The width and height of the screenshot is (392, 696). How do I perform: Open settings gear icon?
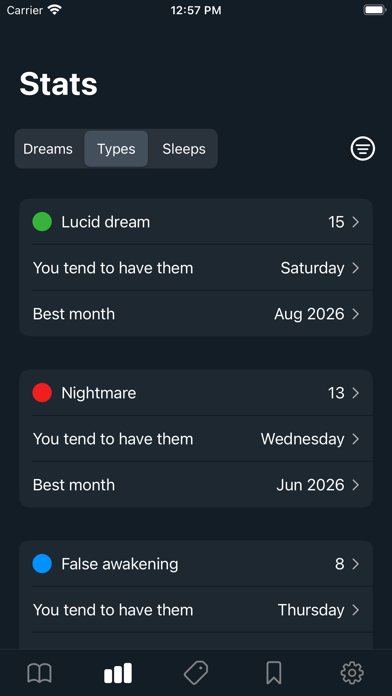pyautogui.click(x=352, y=673)
